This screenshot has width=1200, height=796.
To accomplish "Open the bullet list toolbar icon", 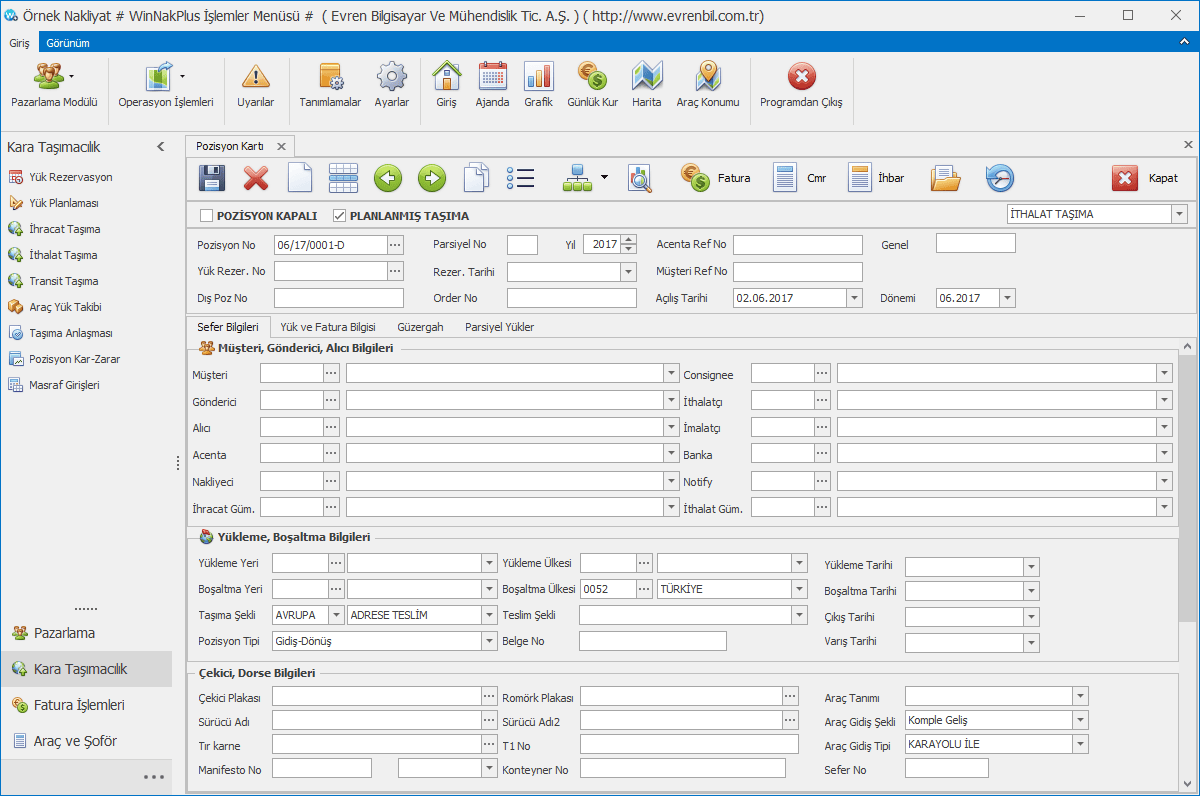I will click(x=520, y=178).
